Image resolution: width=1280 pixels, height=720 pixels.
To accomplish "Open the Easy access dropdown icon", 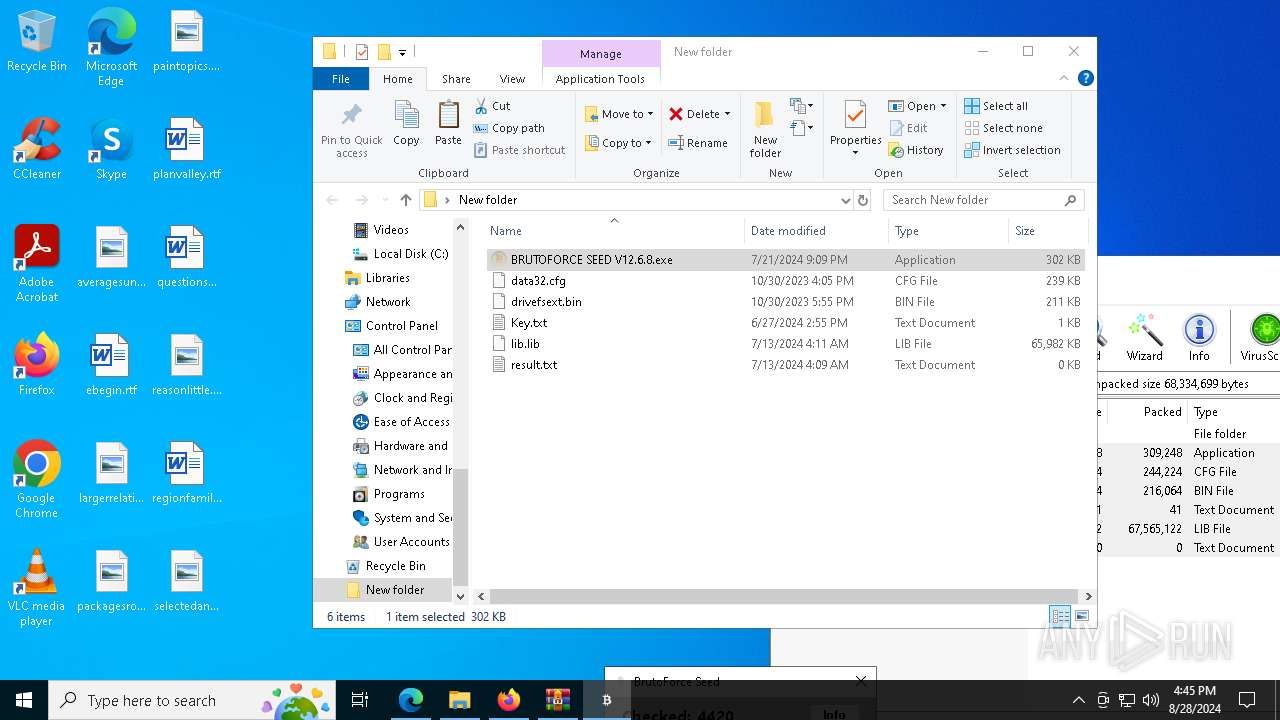I will coord(801,128).
